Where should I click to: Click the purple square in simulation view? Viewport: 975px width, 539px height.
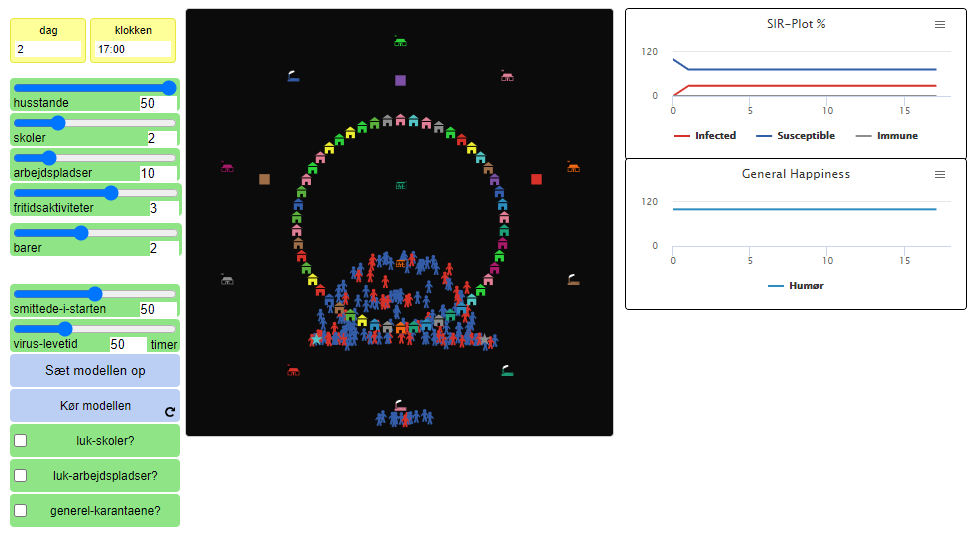pyautogui.click(x=400, y=80)
